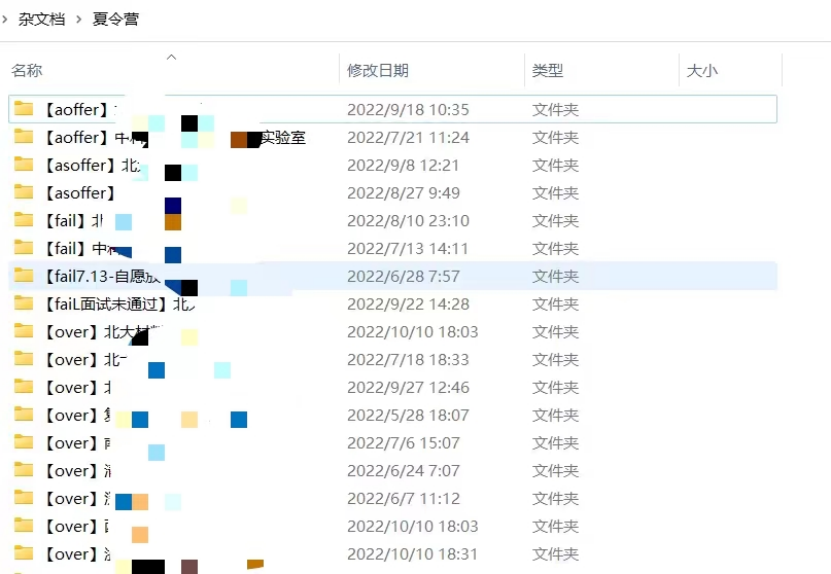Select folder icon of row dated 2022/8/10 23:10
Image resolution: width=831 pixels, height=574 pixels.
tap(23, 220)
